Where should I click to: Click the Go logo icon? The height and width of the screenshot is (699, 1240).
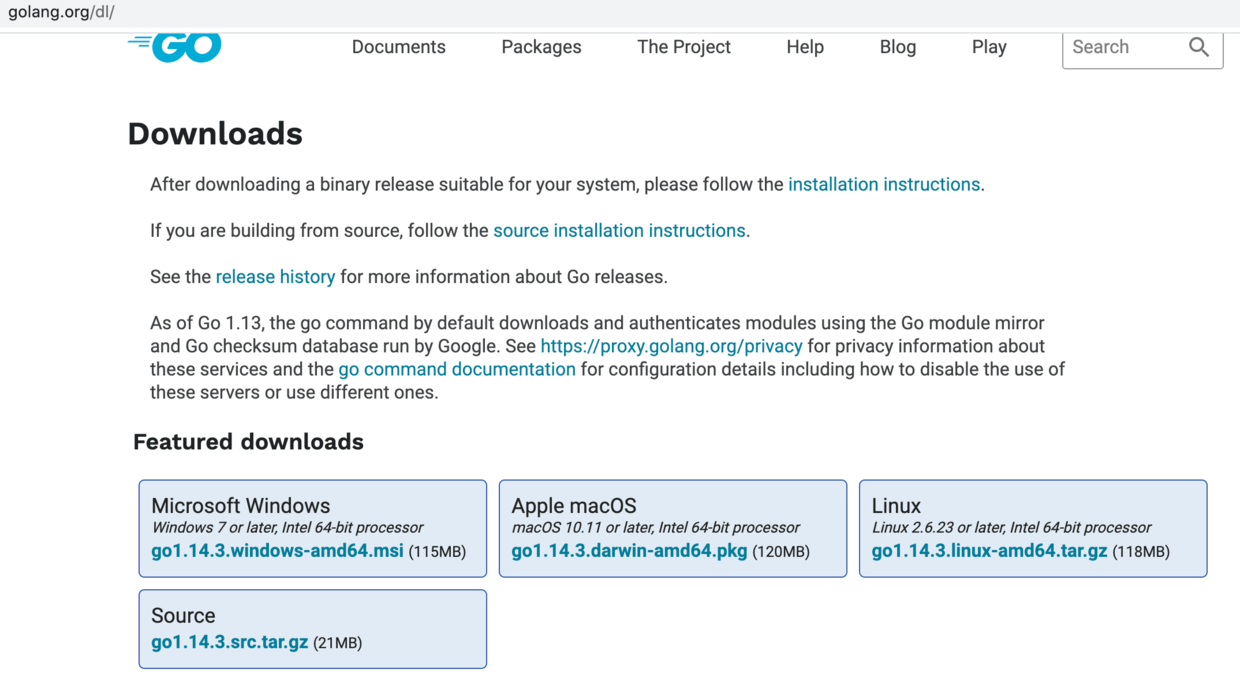[176, 47]
